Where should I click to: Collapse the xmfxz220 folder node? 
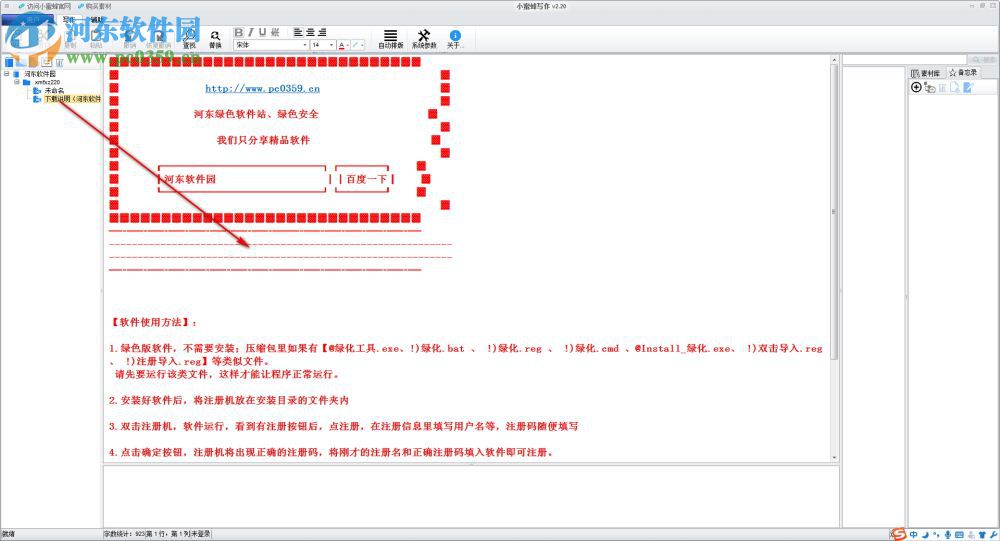point(17,82)
